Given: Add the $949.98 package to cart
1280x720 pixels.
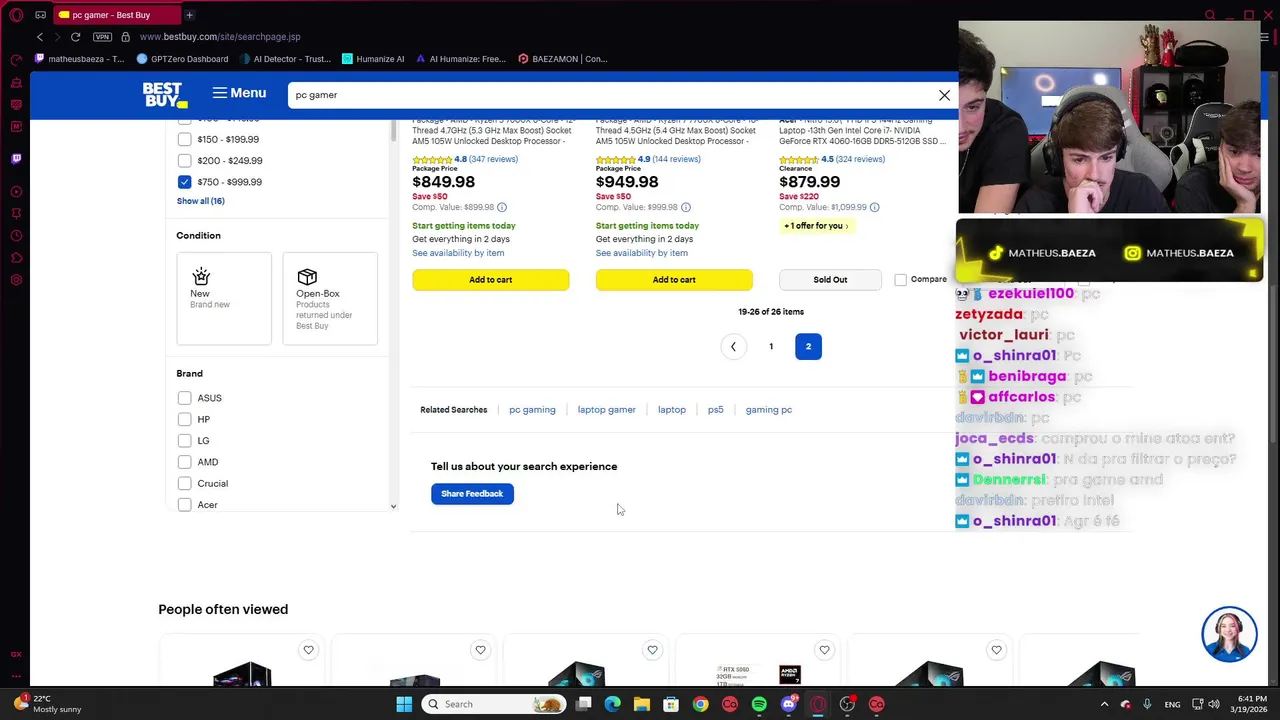Looking at the screenshot, I should click(x=674, y=280).
